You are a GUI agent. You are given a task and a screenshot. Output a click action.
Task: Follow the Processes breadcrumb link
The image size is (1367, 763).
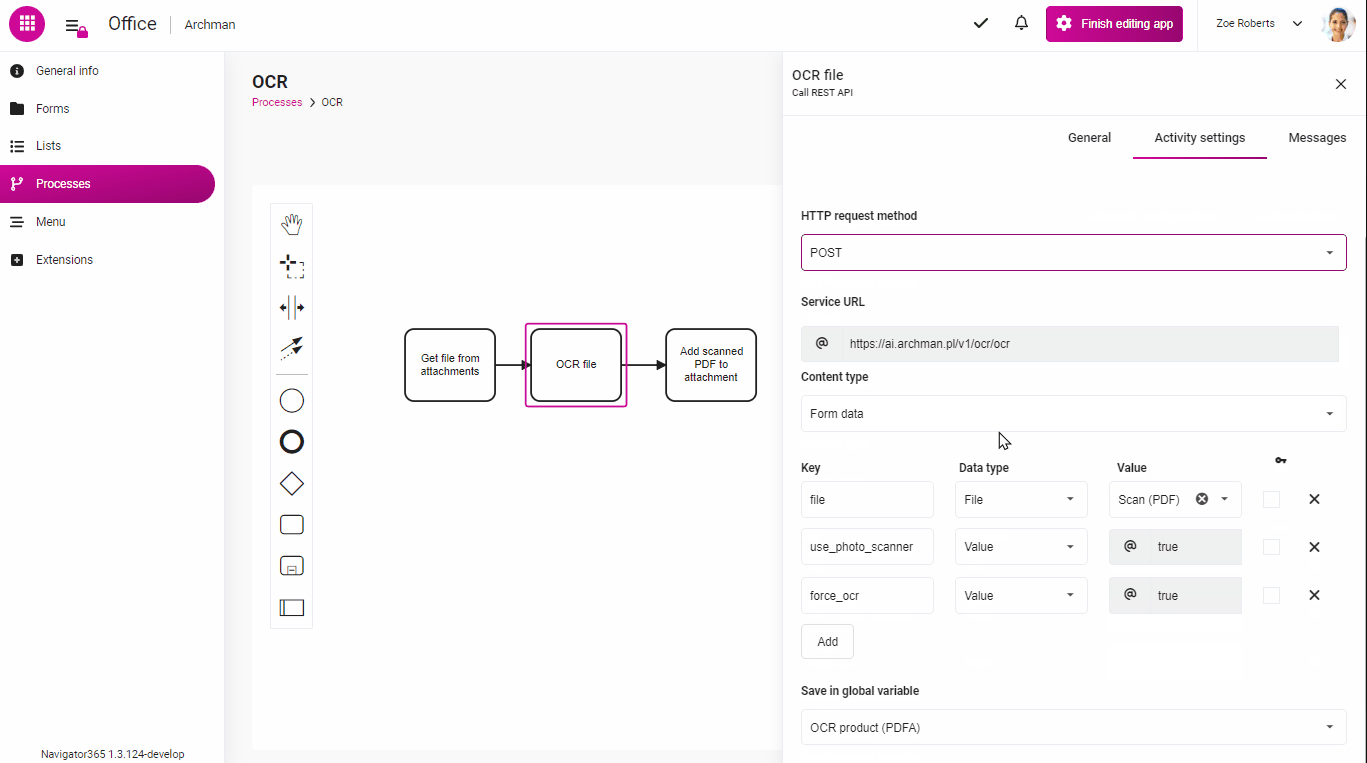(x=277, y=102)
